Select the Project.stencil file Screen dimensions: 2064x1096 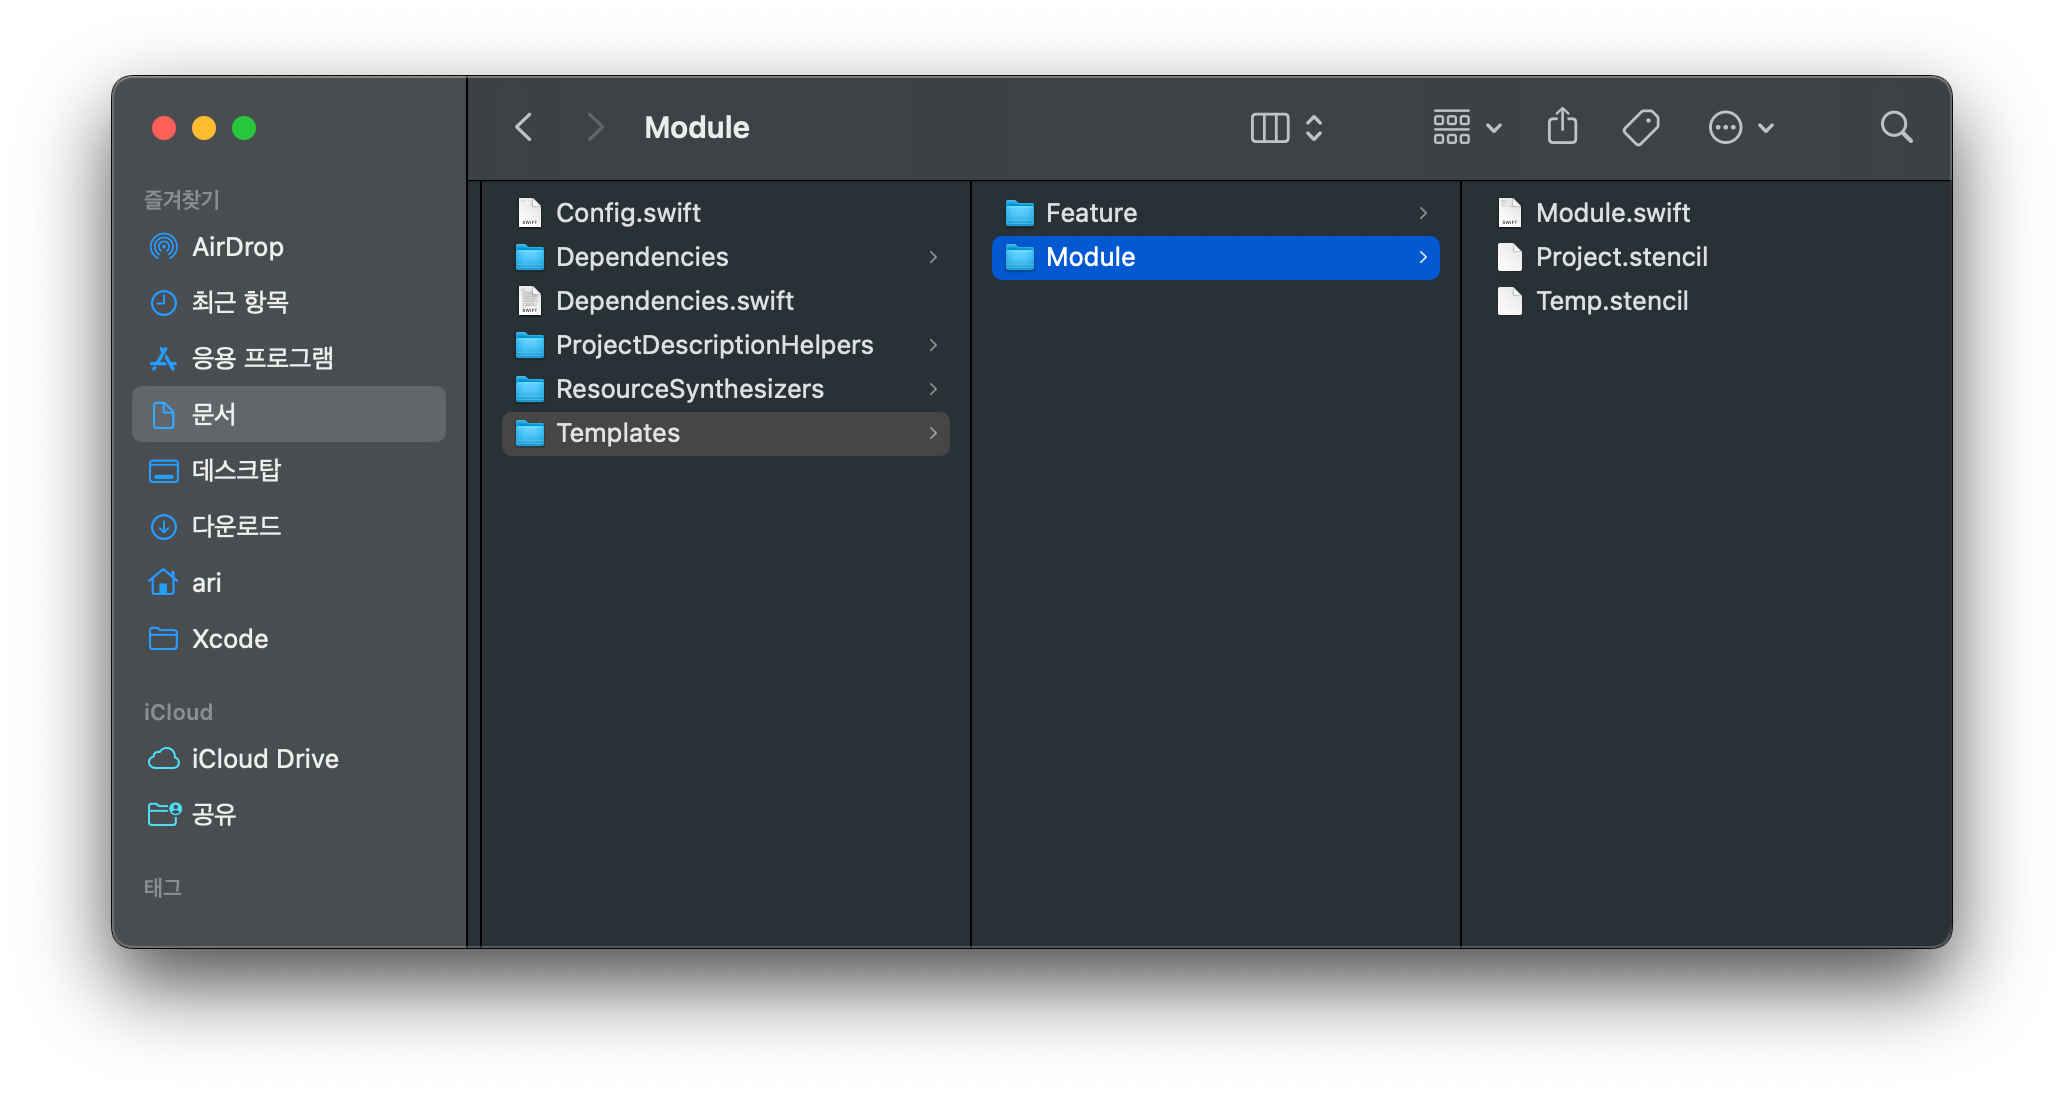point(1621,257)
